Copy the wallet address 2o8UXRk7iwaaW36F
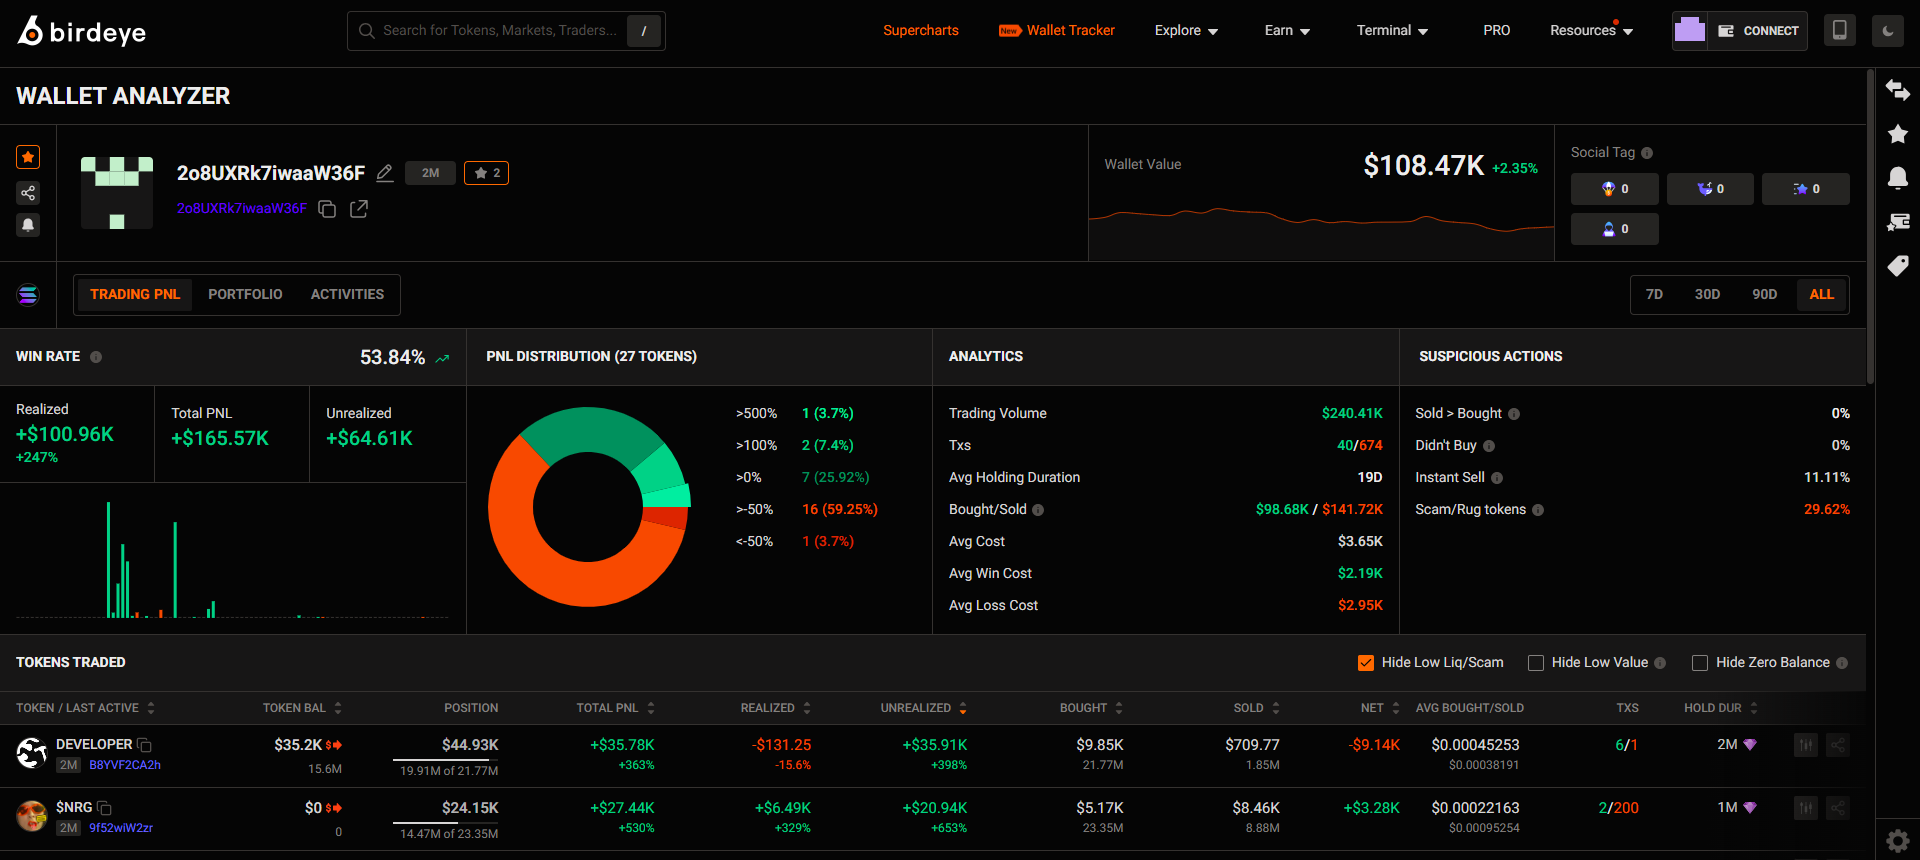 coord(327,209)
